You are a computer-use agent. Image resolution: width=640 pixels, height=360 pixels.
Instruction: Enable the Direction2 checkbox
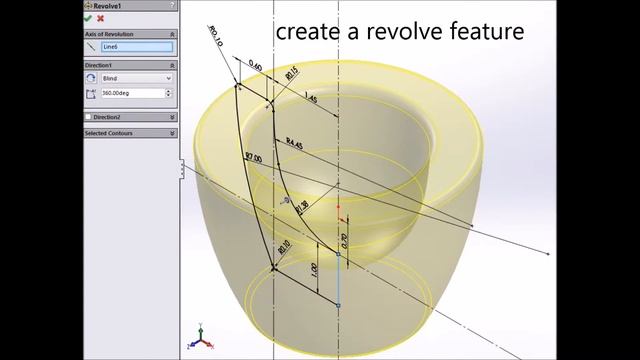click(x=88, y=117)
